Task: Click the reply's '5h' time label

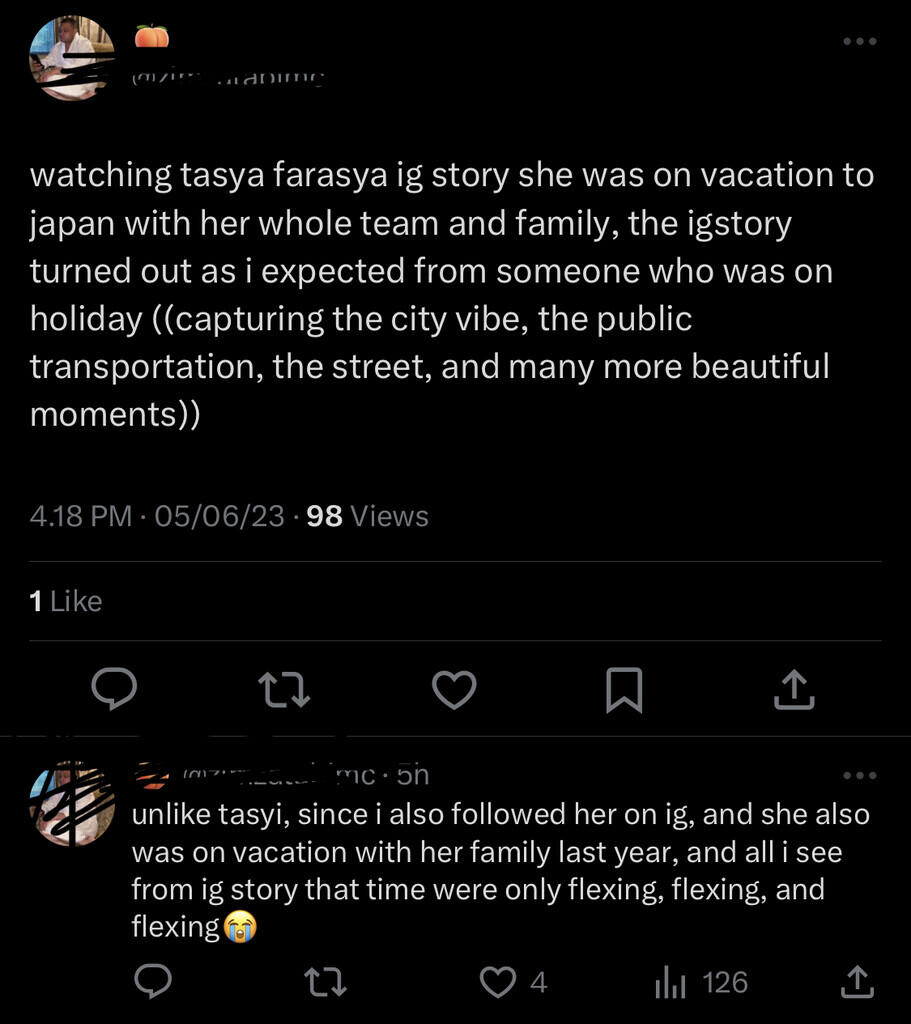Action: [x=412, y=774]
